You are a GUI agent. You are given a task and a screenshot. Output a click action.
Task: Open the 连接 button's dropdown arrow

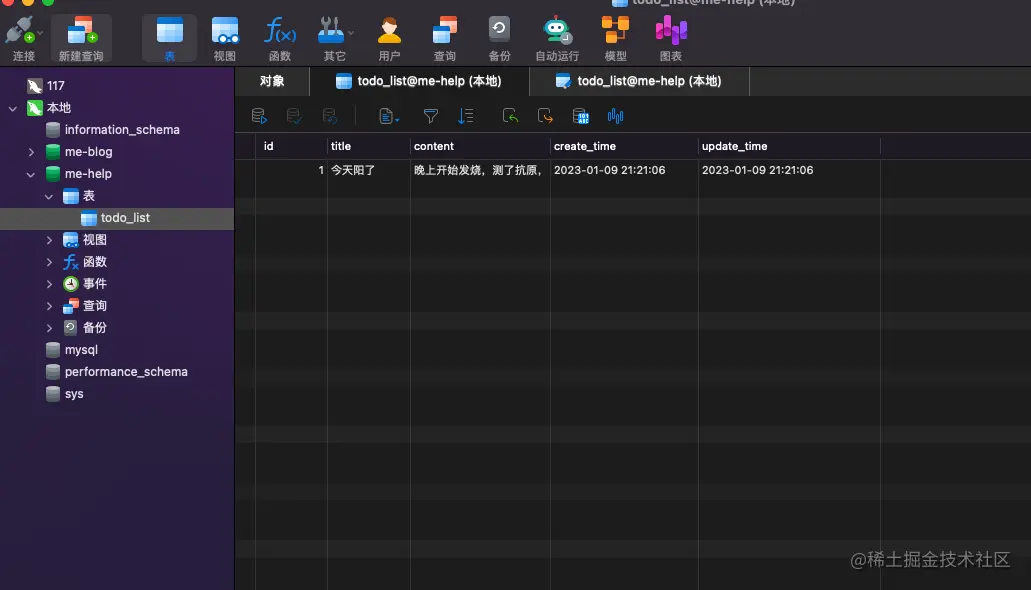click(40, 33)
